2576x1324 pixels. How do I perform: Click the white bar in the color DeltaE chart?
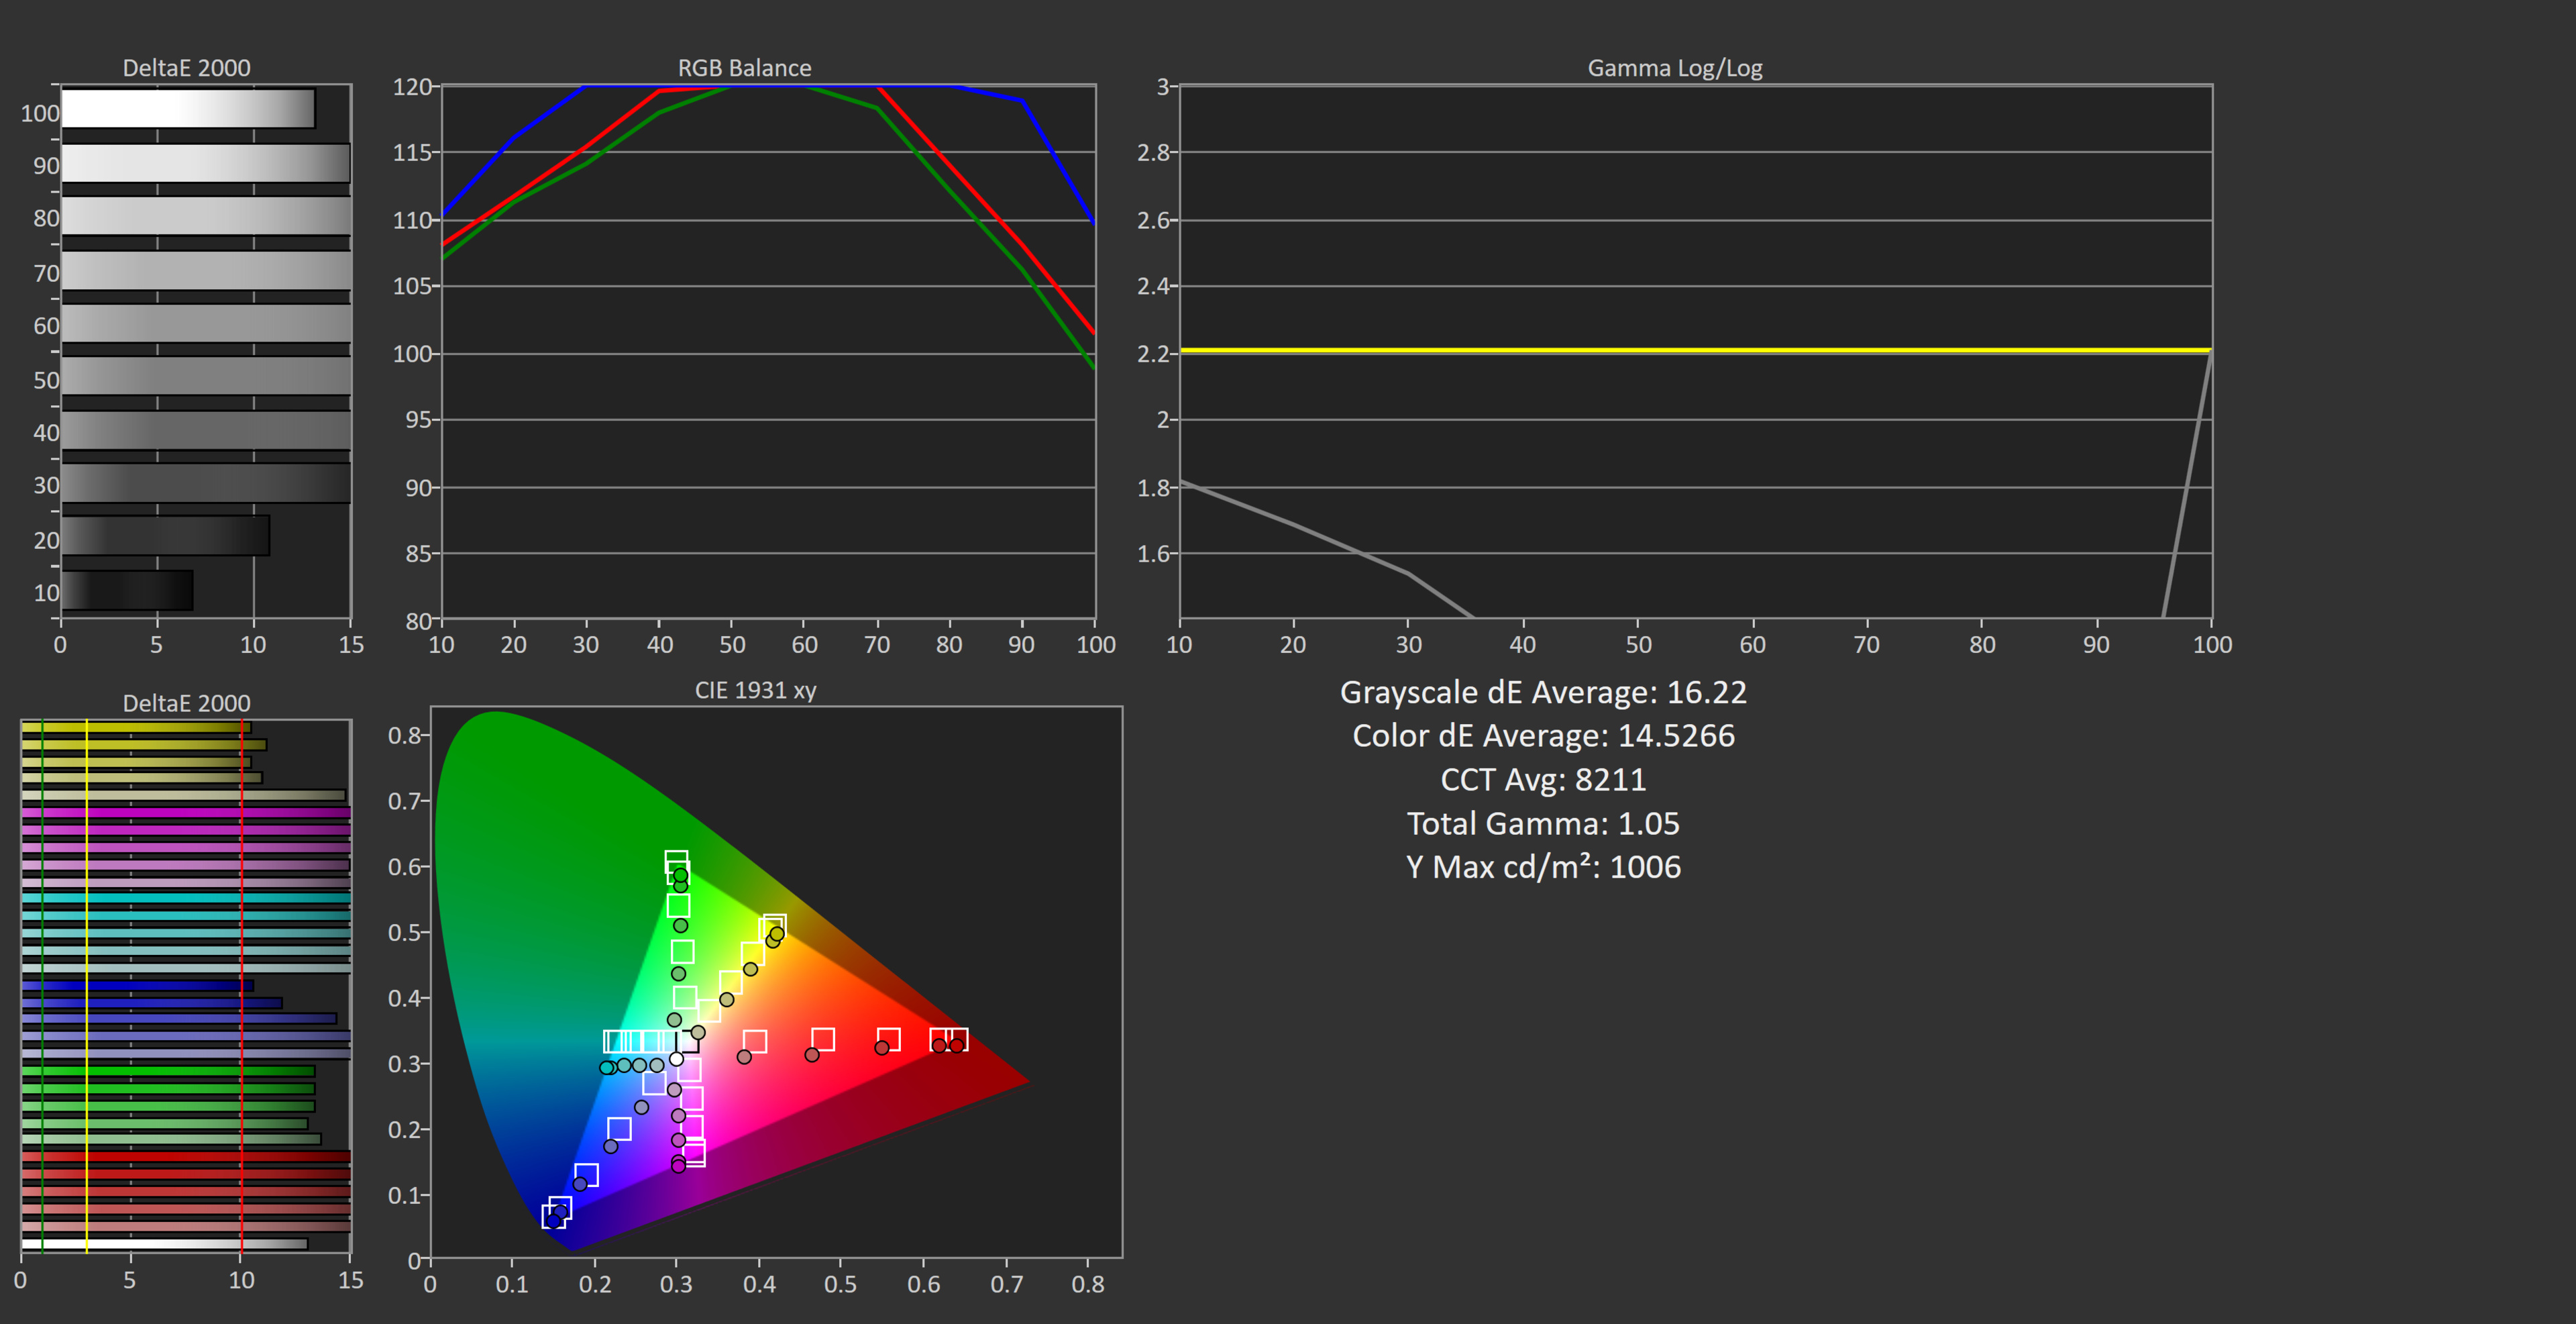coord(164,1244)
